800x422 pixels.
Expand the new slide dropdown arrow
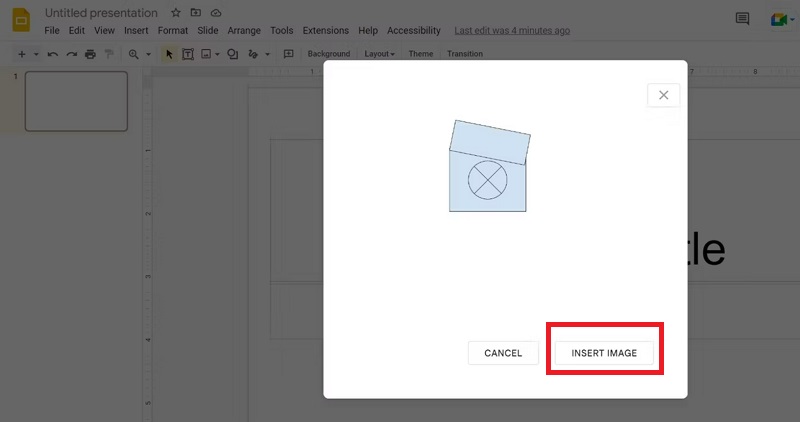36,54
